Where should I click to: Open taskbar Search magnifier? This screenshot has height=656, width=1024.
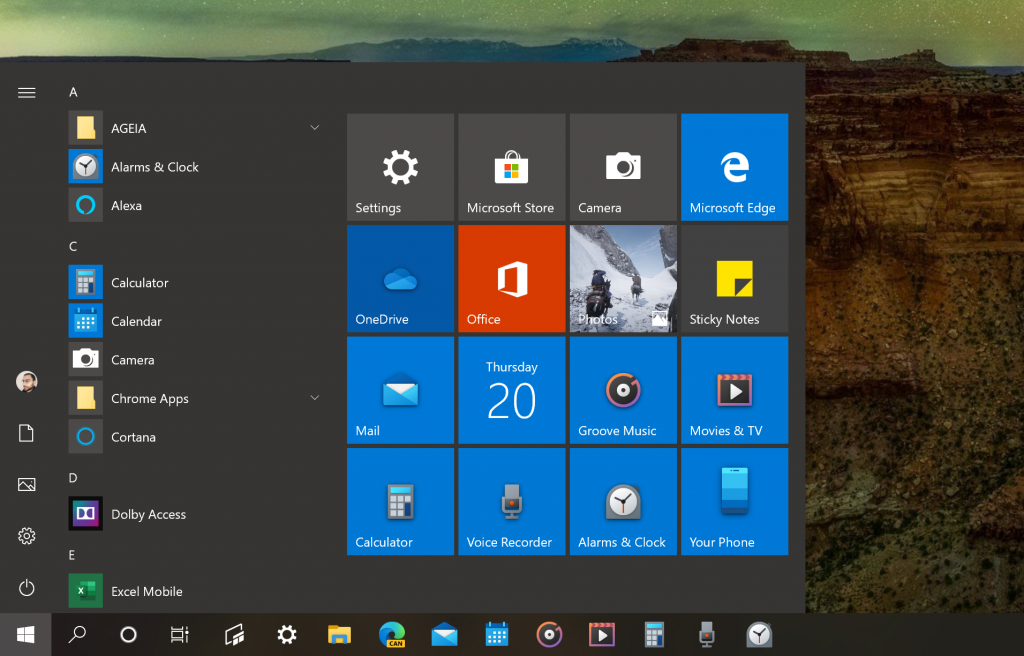pos(77,634)
